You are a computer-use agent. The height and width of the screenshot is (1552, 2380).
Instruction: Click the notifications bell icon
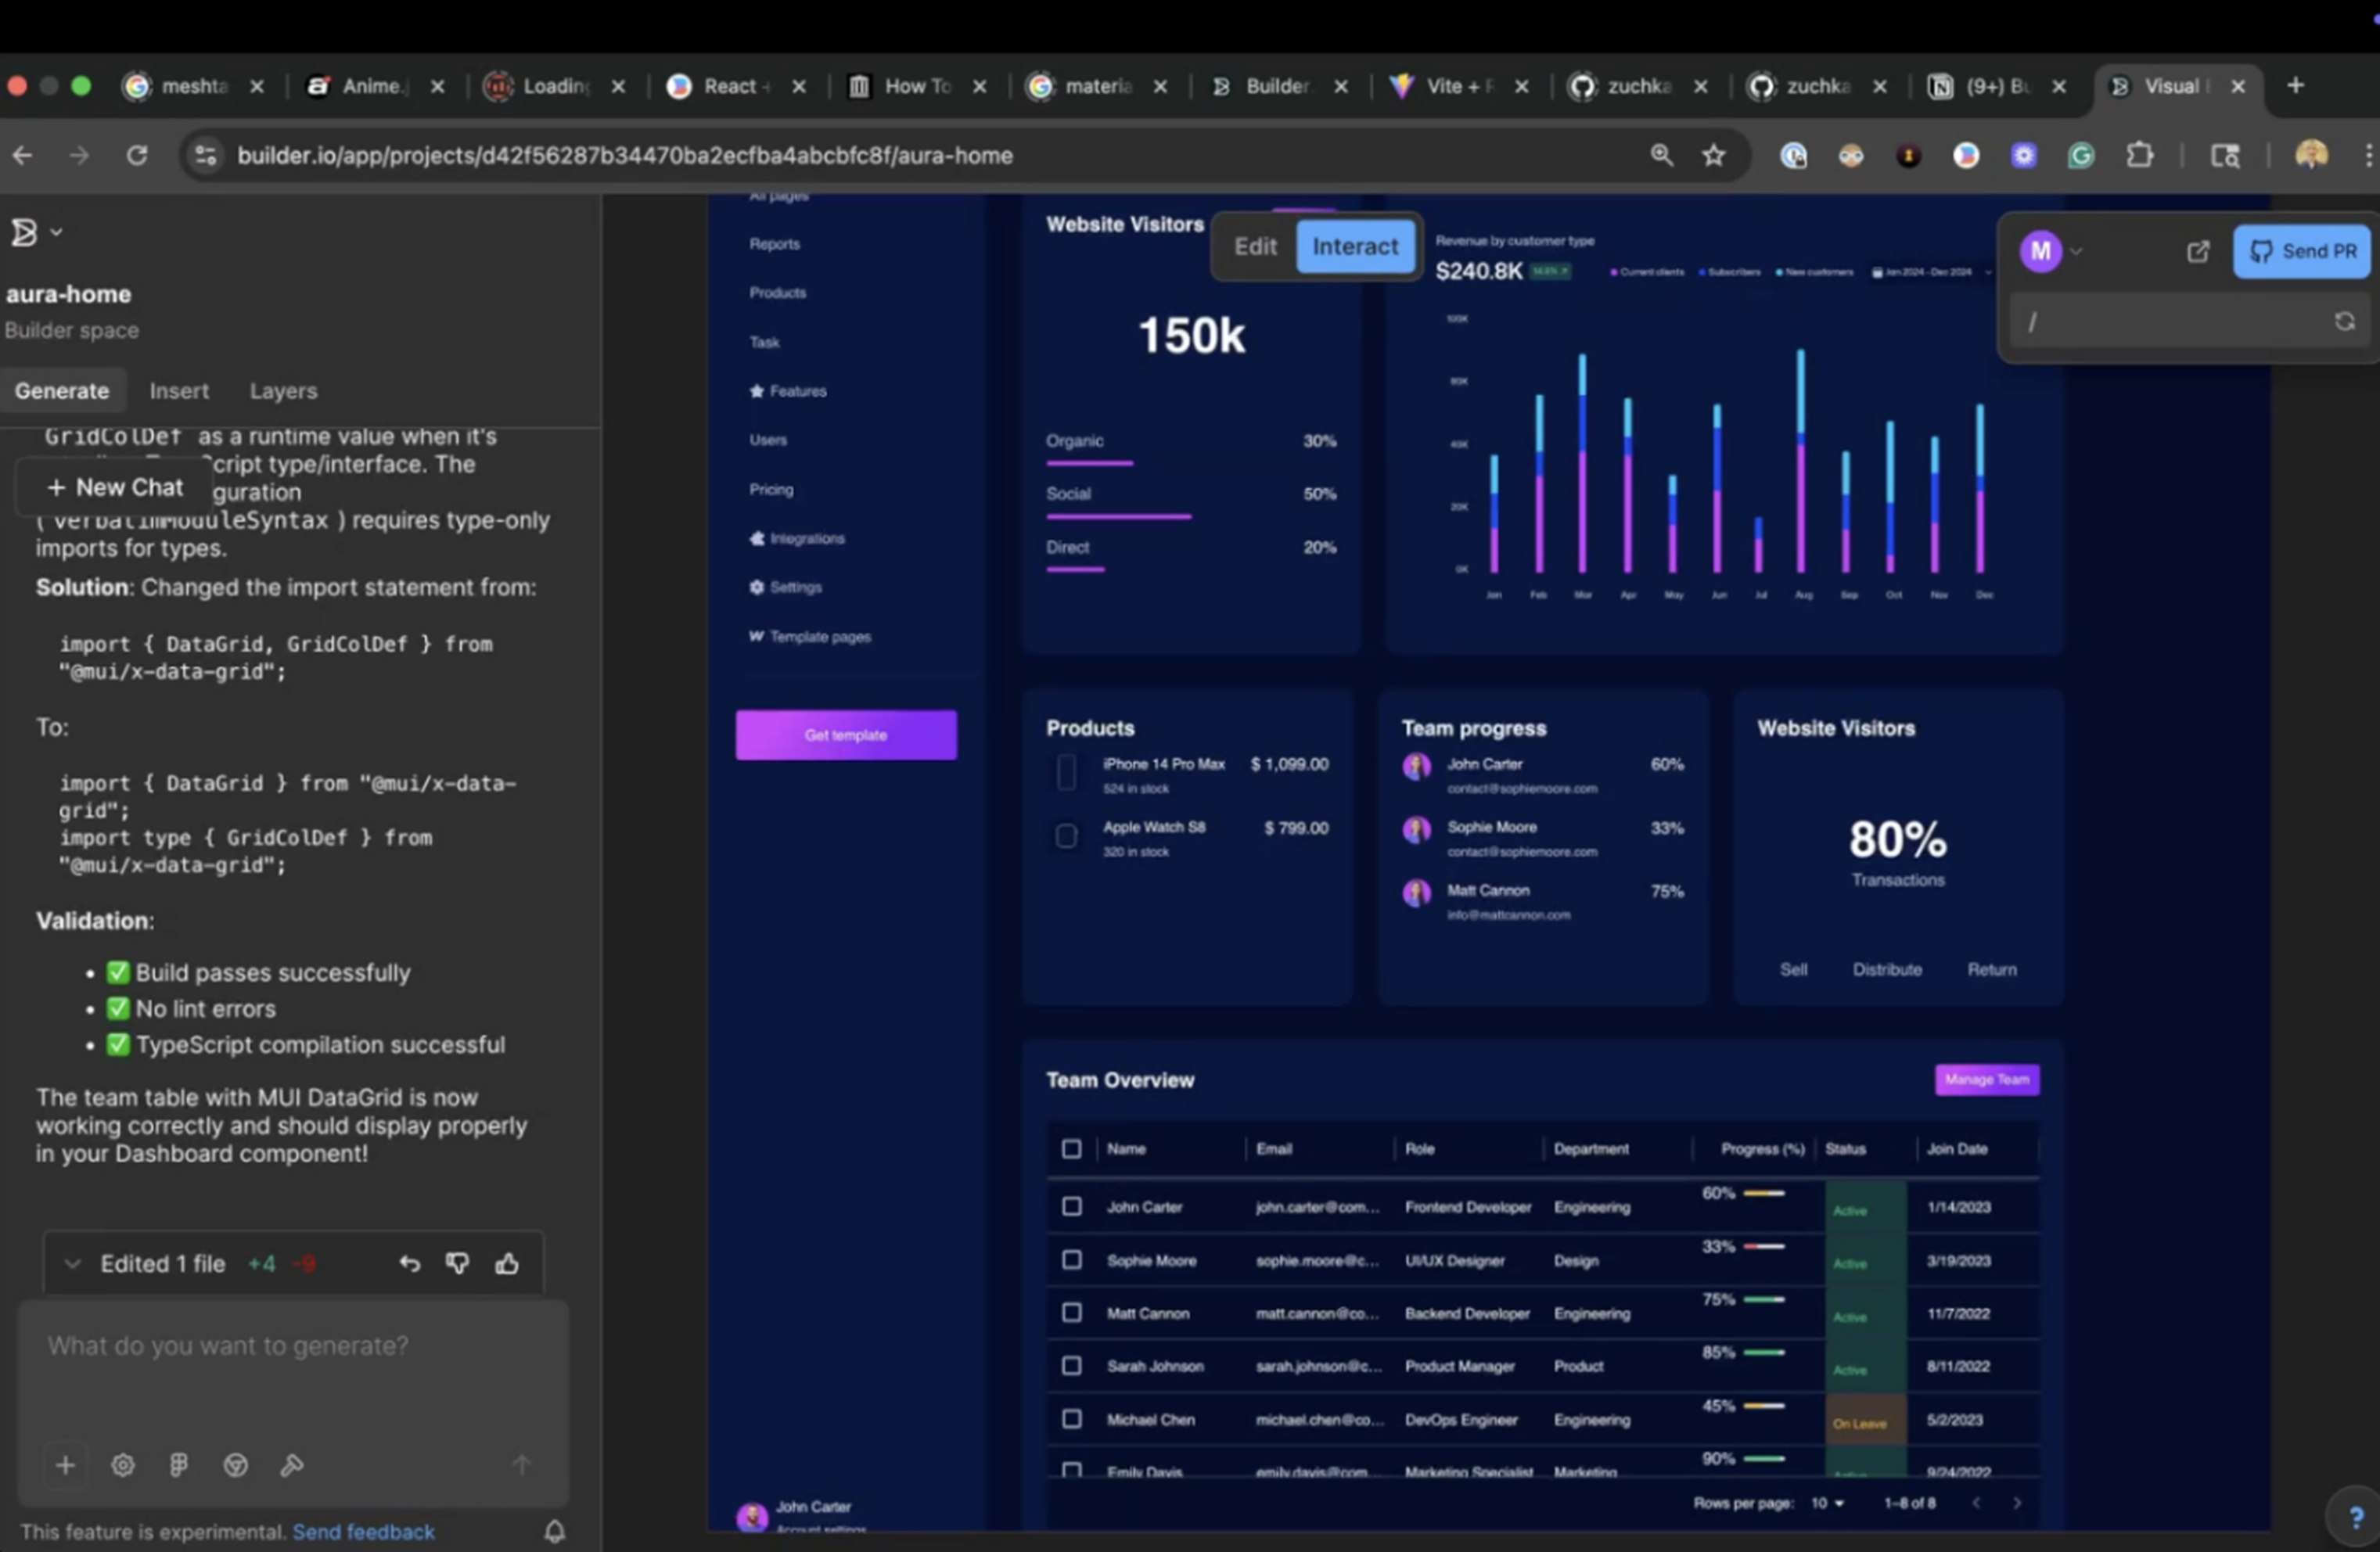coord(555,1531)
